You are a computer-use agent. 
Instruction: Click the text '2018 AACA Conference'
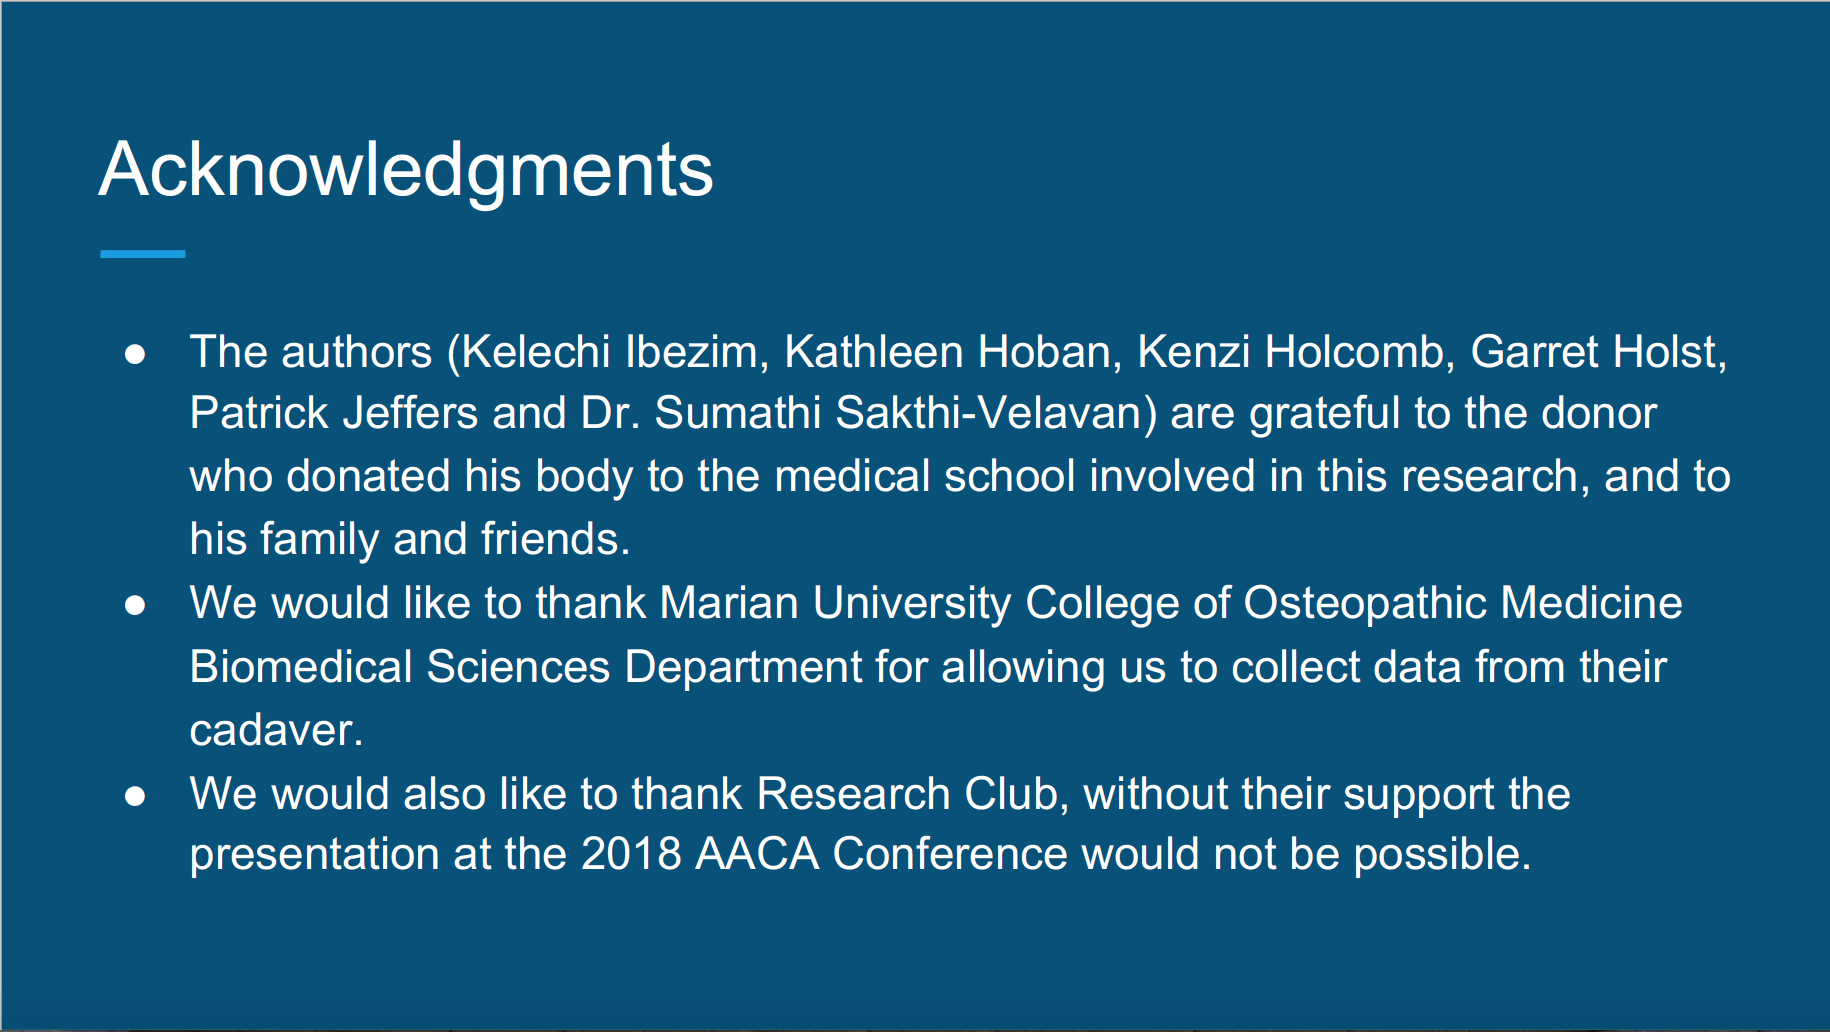(x=824, y=854)
